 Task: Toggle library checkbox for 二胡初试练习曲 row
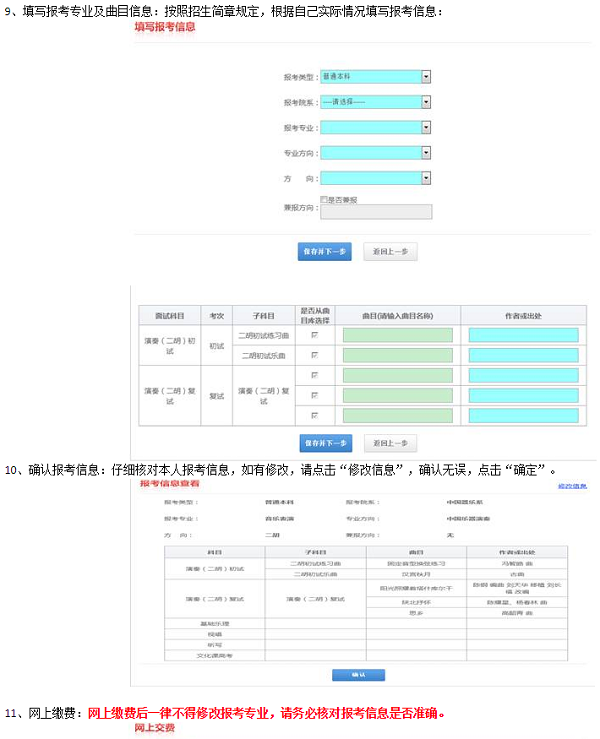point(314,335)
